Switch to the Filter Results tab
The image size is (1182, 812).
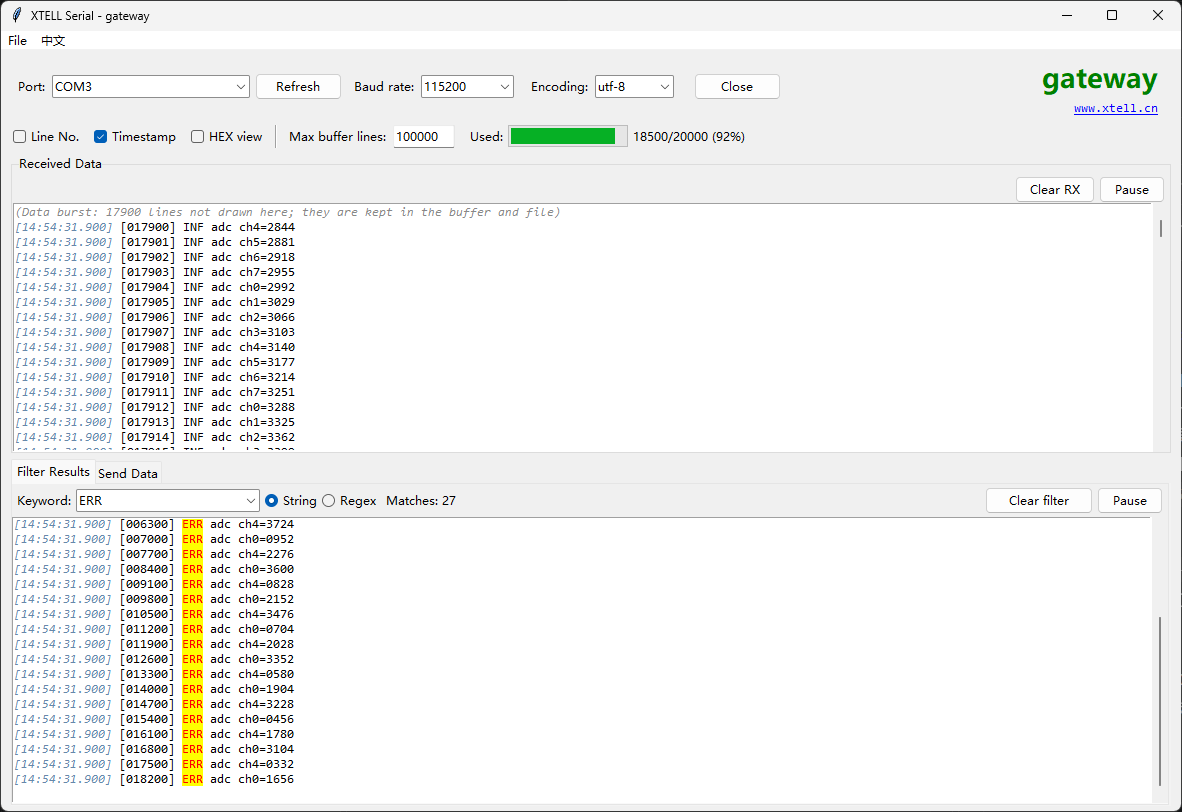54,472
